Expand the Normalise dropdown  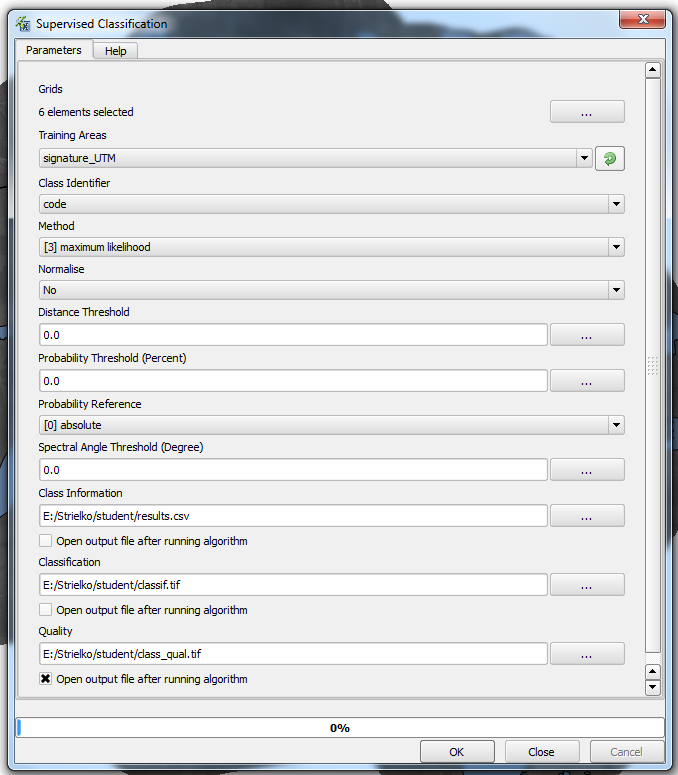coord(616,290)
